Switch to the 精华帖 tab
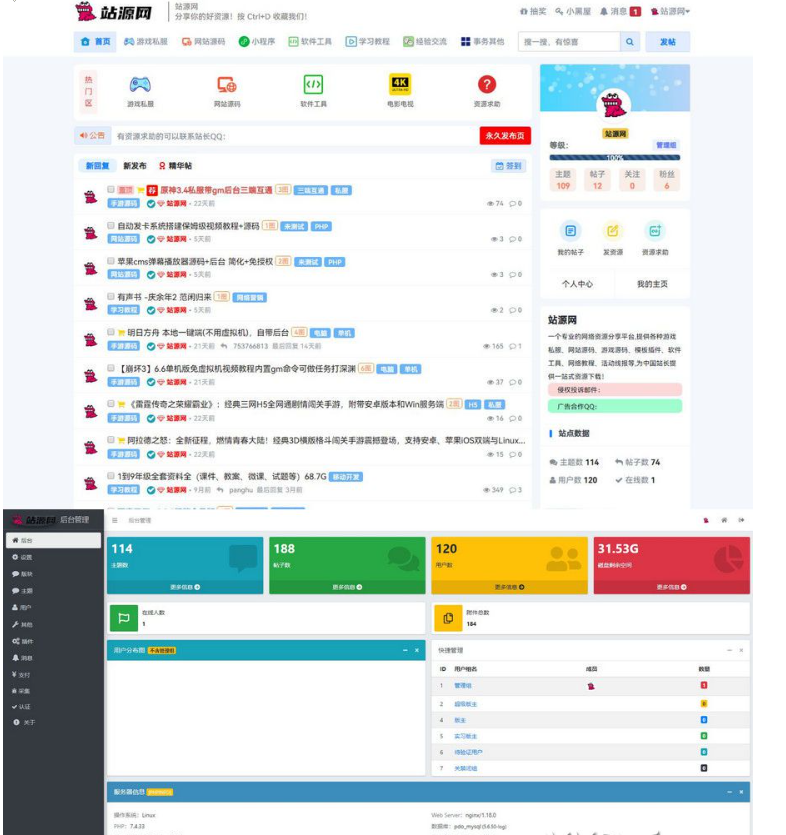The image size is (786, 835). [175, 166]
